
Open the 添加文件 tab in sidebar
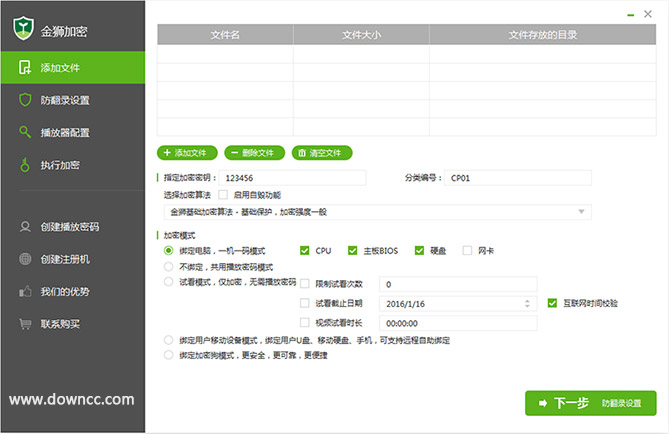(x=72, y=68)
